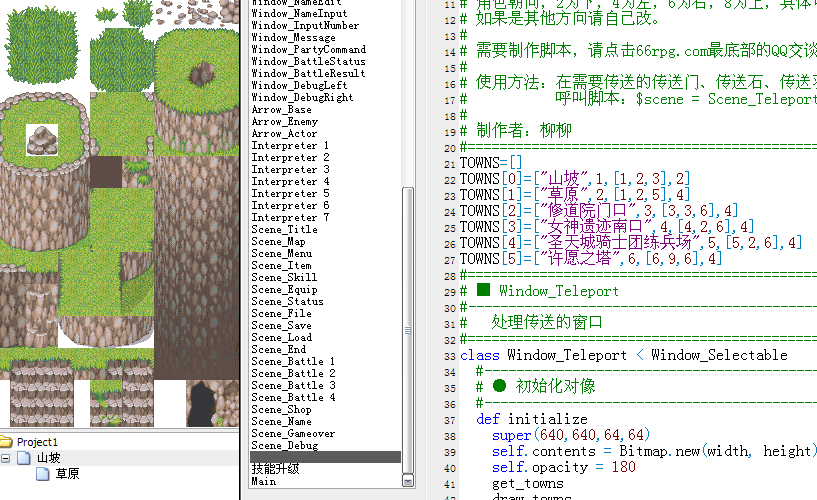Screen dimensions: 817x500
Task: Select Scene_Save script
Action: (281, 325)
